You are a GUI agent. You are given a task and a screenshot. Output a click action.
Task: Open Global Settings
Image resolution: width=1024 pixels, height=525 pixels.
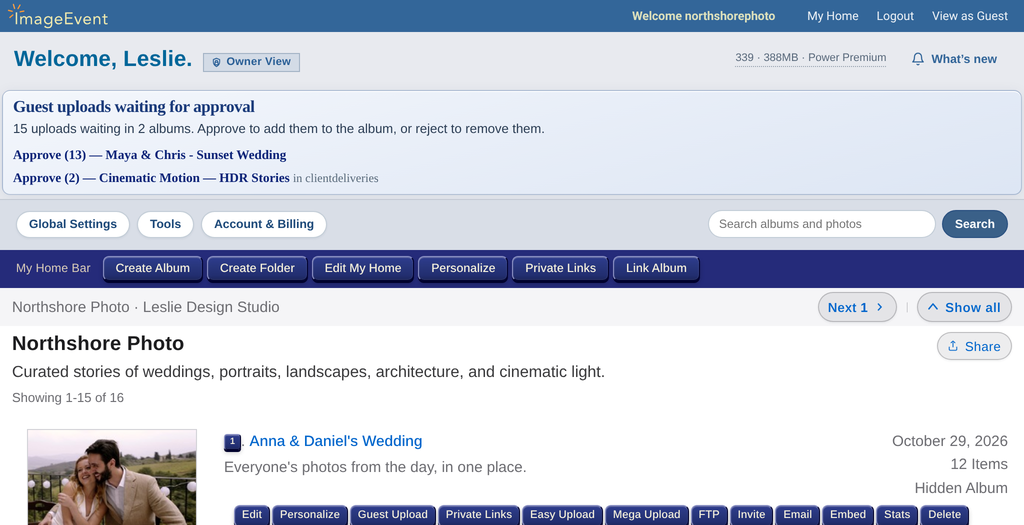pyautogui.click(x=72, y=224)
